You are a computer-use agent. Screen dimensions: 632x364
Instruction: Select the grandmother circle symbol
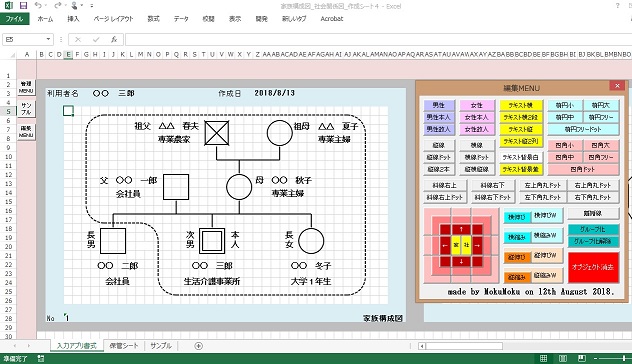(280, 133)
